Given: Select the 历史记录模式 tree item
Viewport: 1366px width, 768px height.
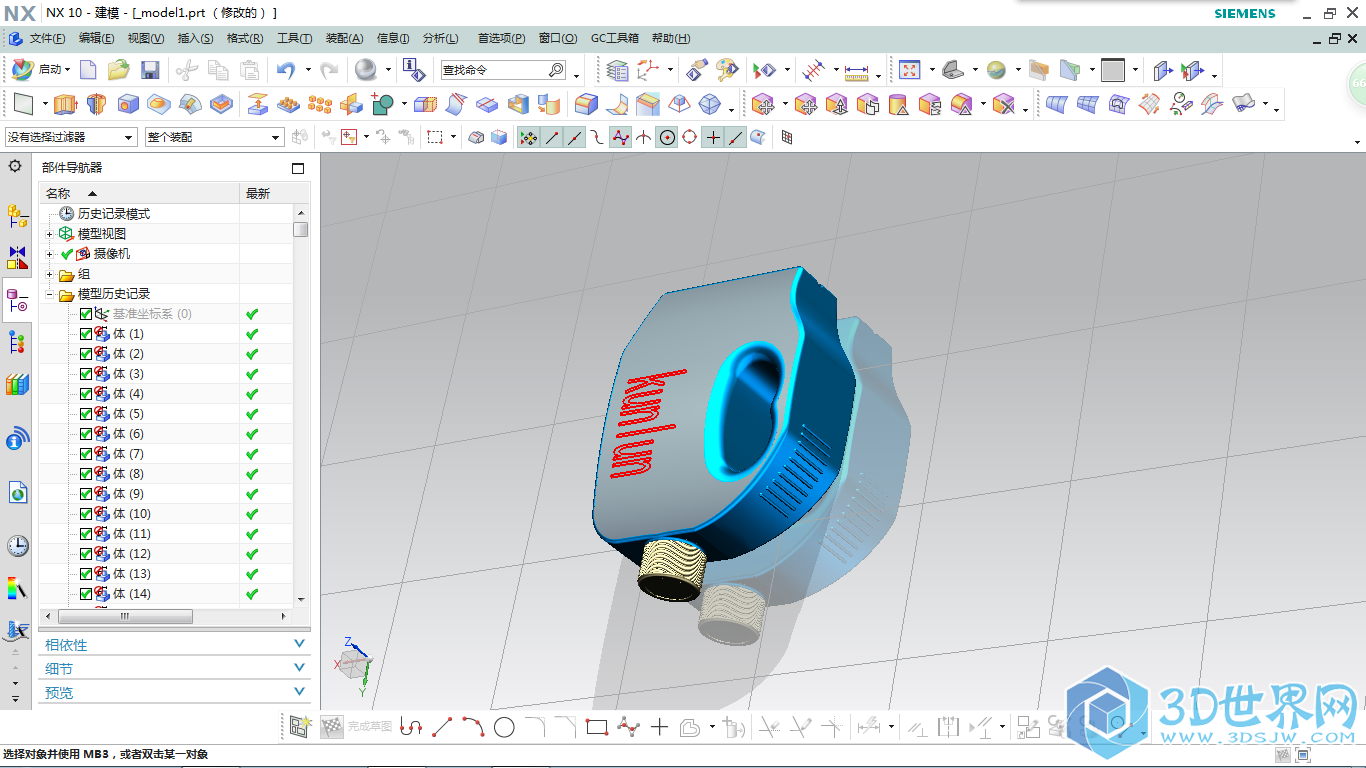Looking at the screenshot, I should [114, 214].
